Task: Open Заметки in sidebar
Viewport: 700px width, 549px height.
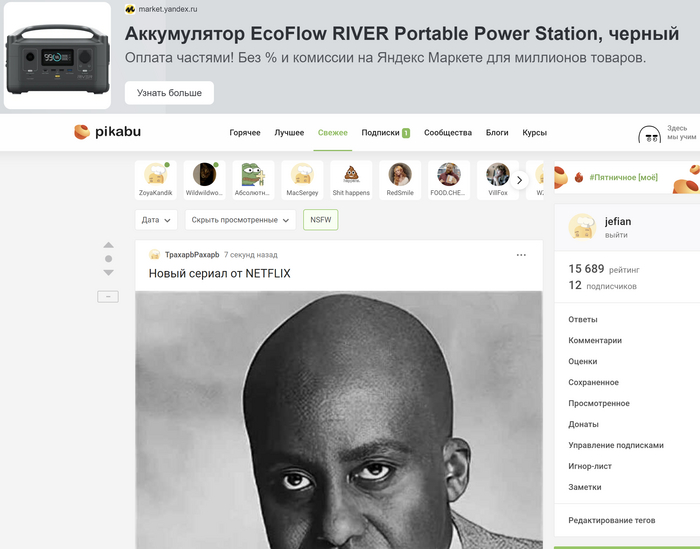Action: (584, 487)
